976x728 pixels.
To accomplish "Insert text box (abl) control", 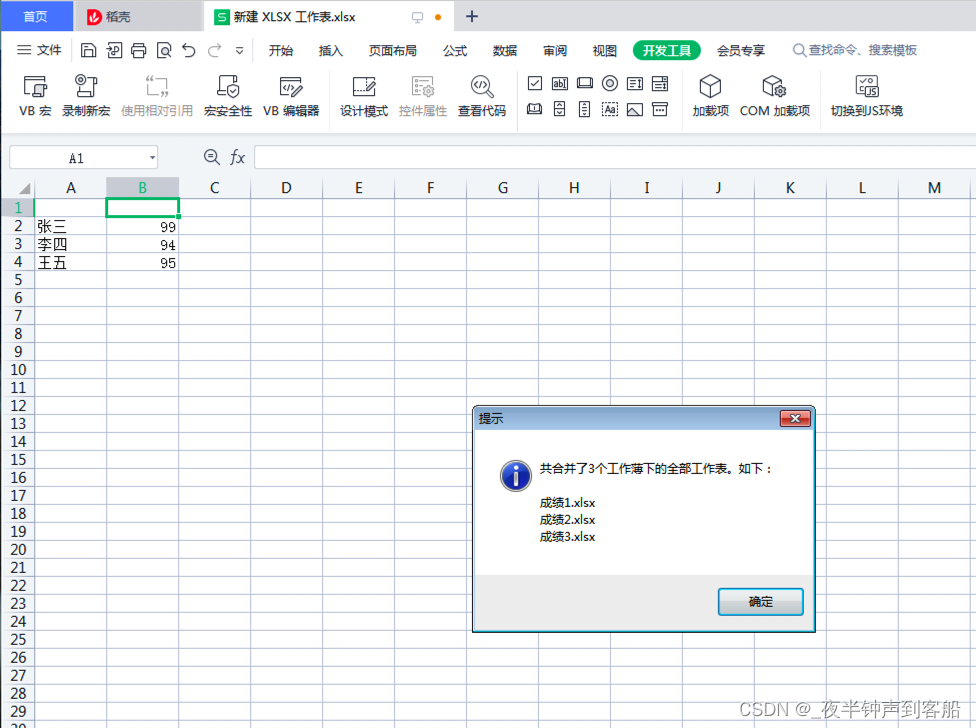I will click(x=560, y=83).
